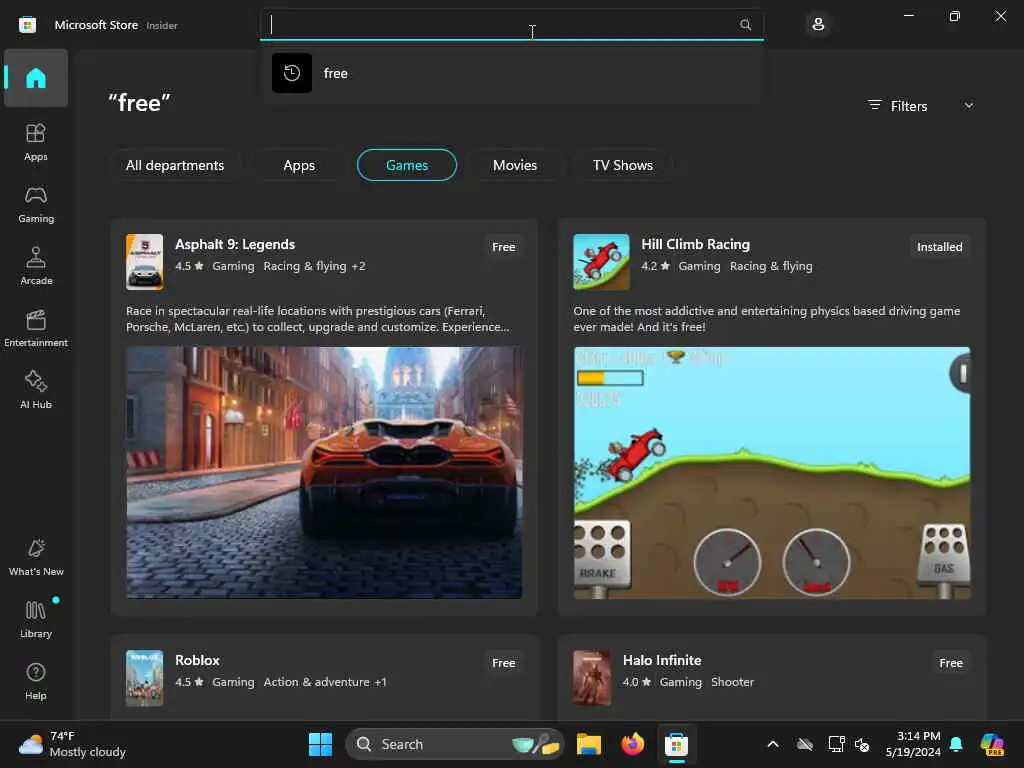Open What's New in sidebar
Image resolution: width=1024 pixels, height=768 pixels.
(36, 558)
